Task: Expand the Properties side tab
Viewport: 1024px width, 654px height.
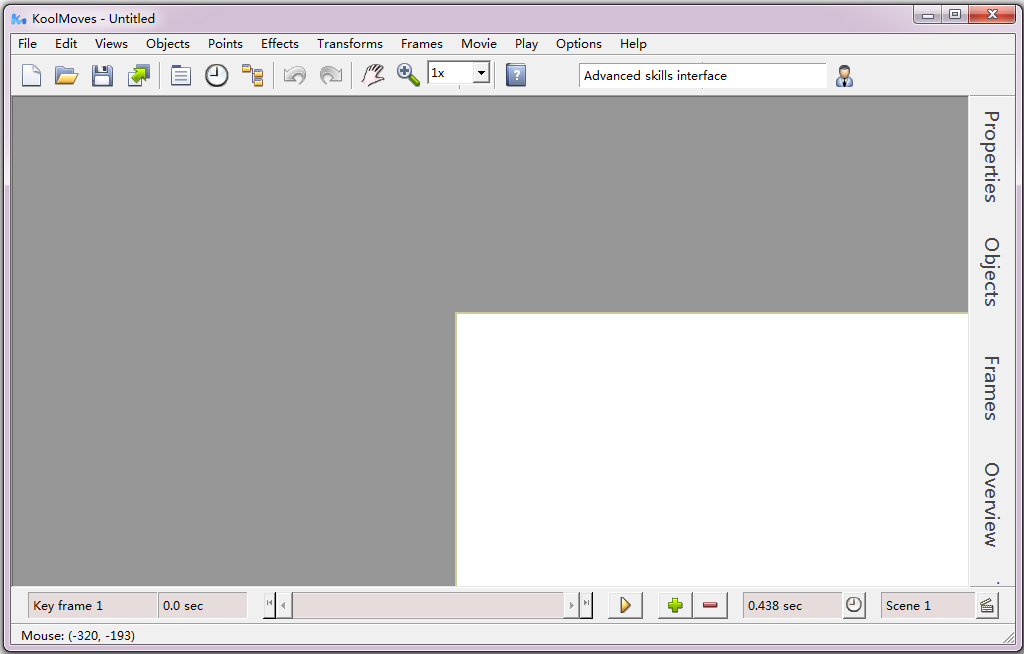Action: (x=991, y=157)
